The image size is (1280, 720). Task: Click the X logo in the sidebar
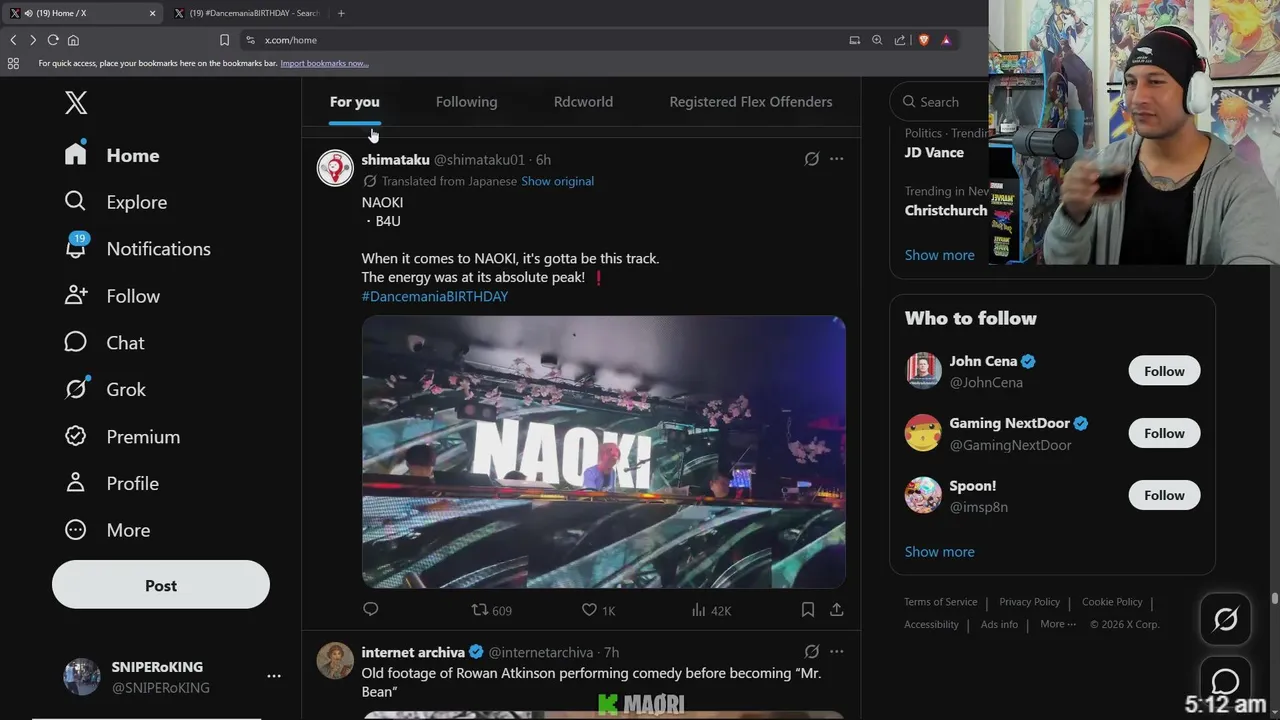(x=76, y=102)
